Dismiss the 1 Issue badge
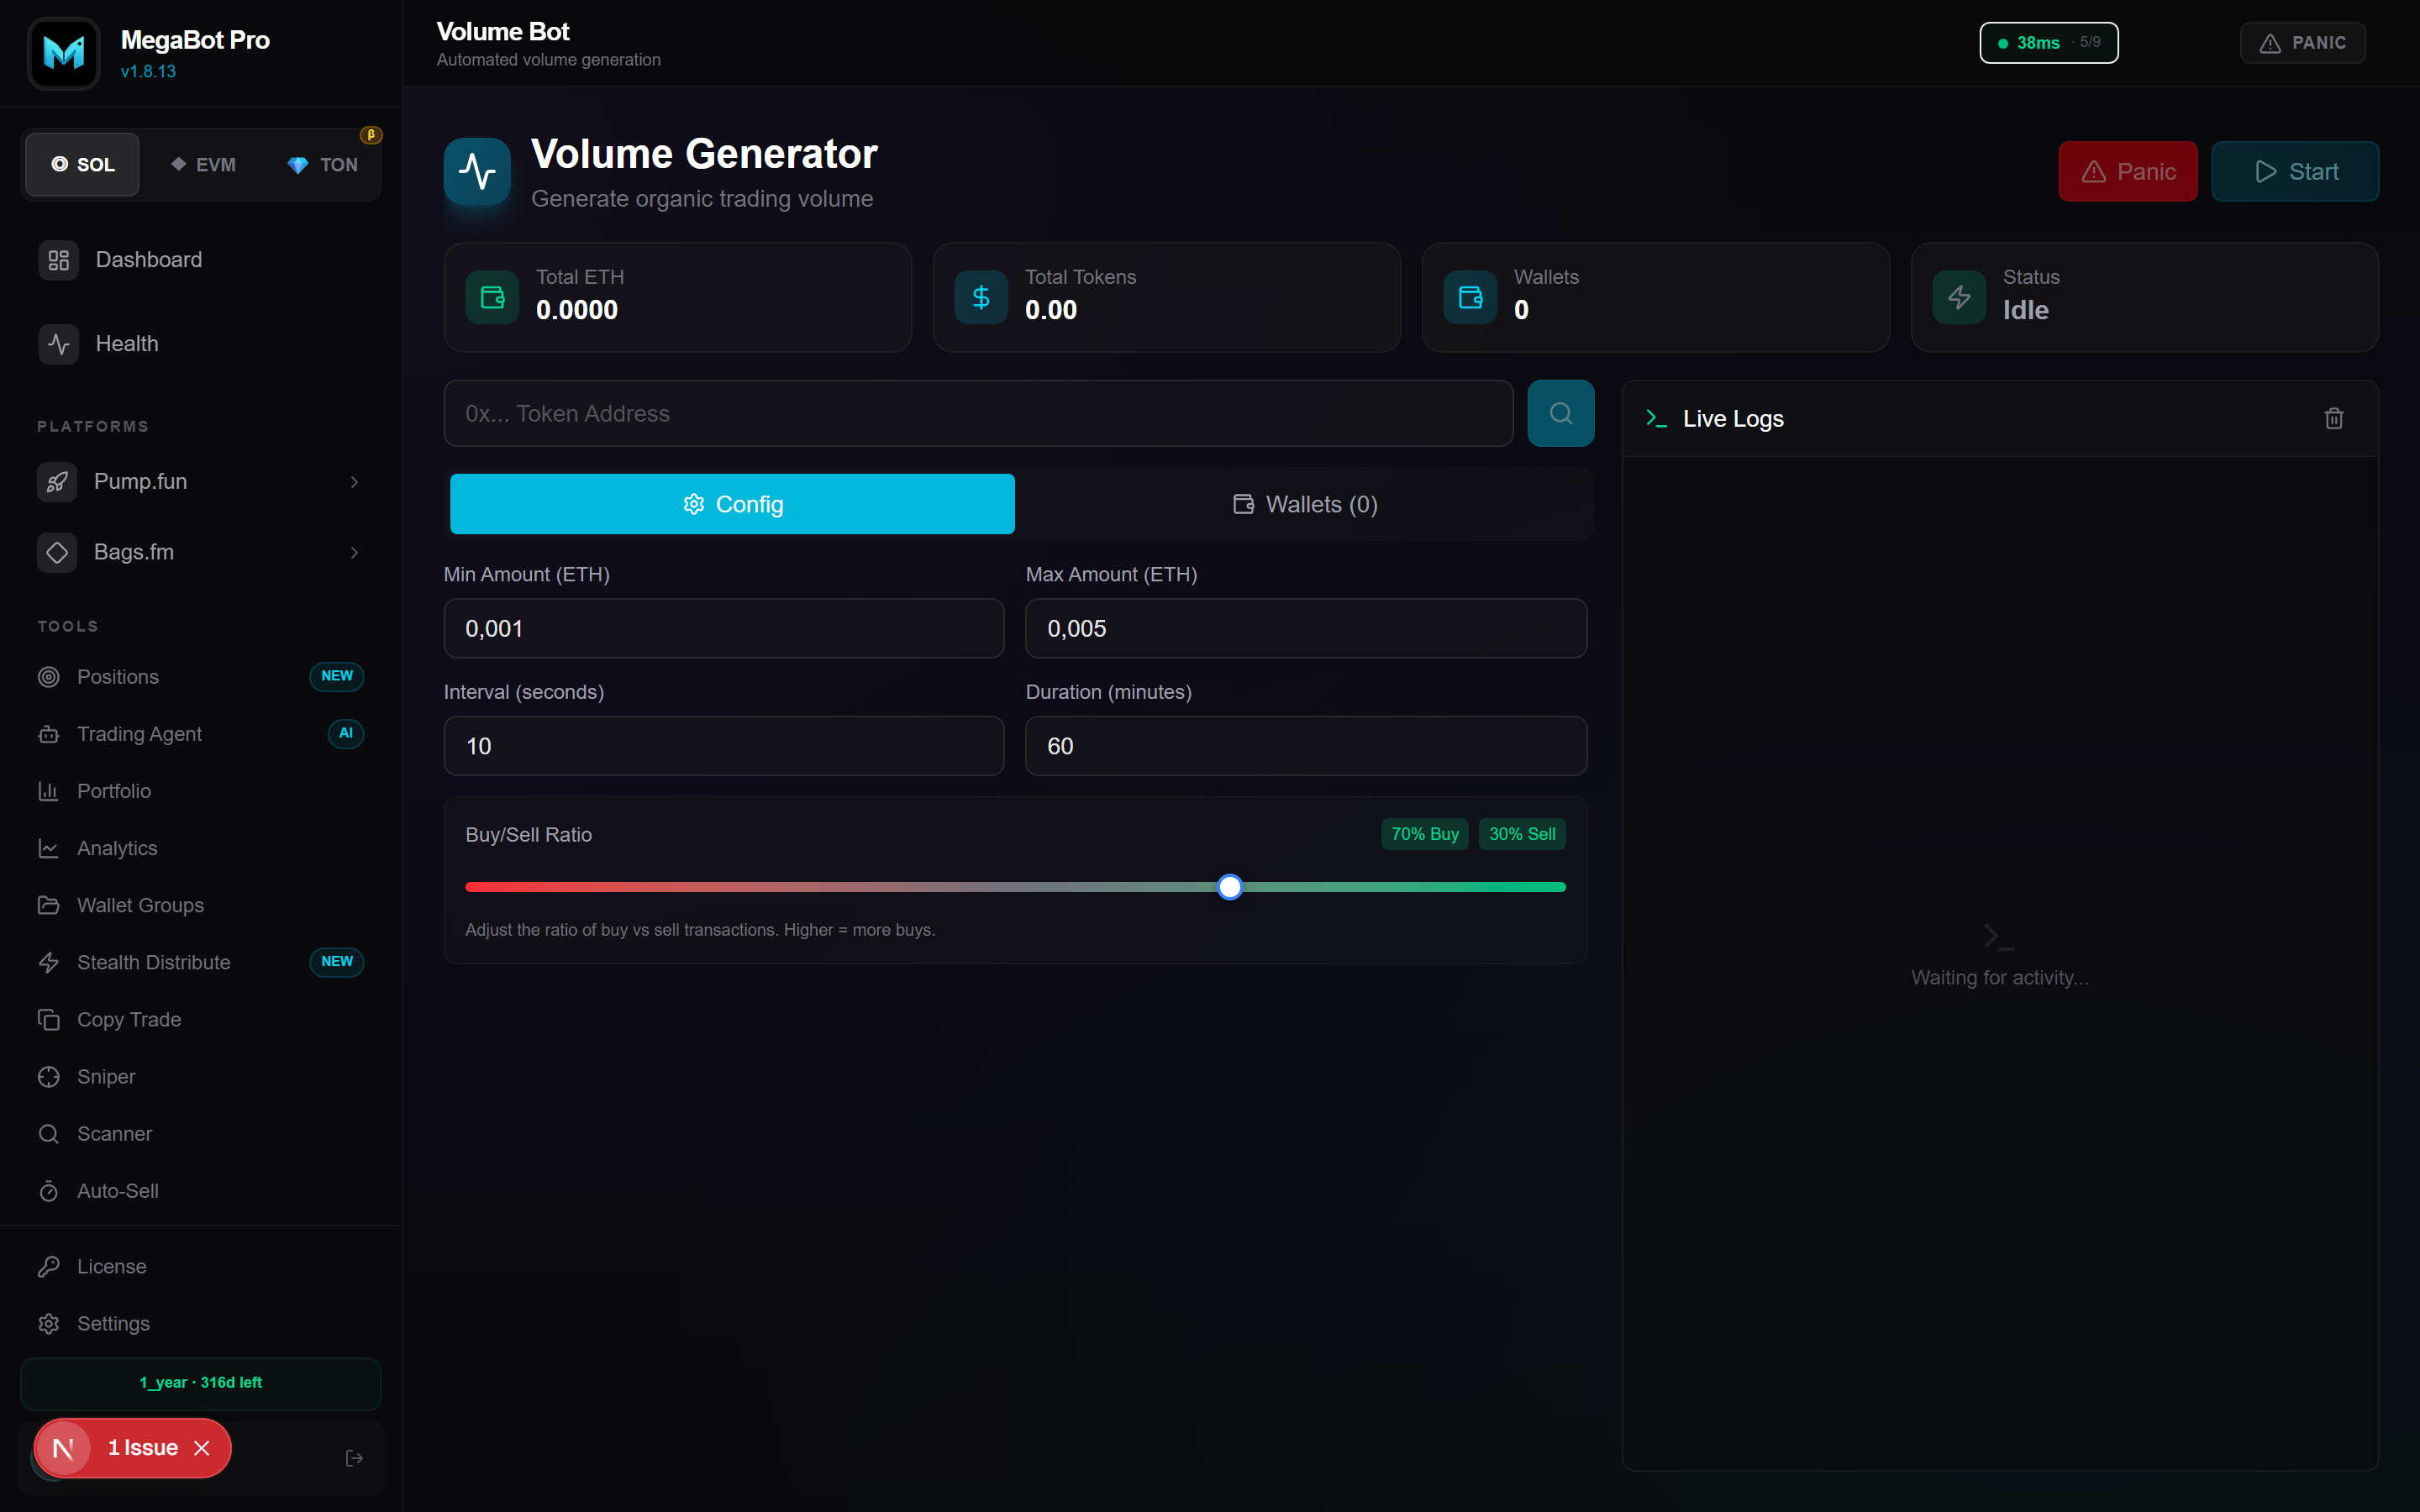 click(202, 1448)
